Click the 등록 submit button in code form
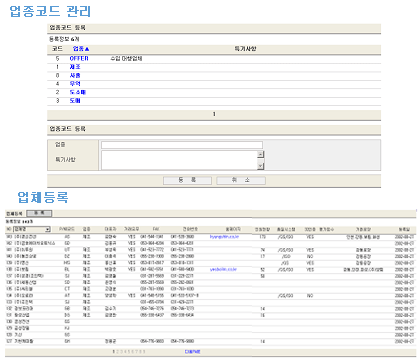Viewport: 420px width, 363px height. click(187, 180)
